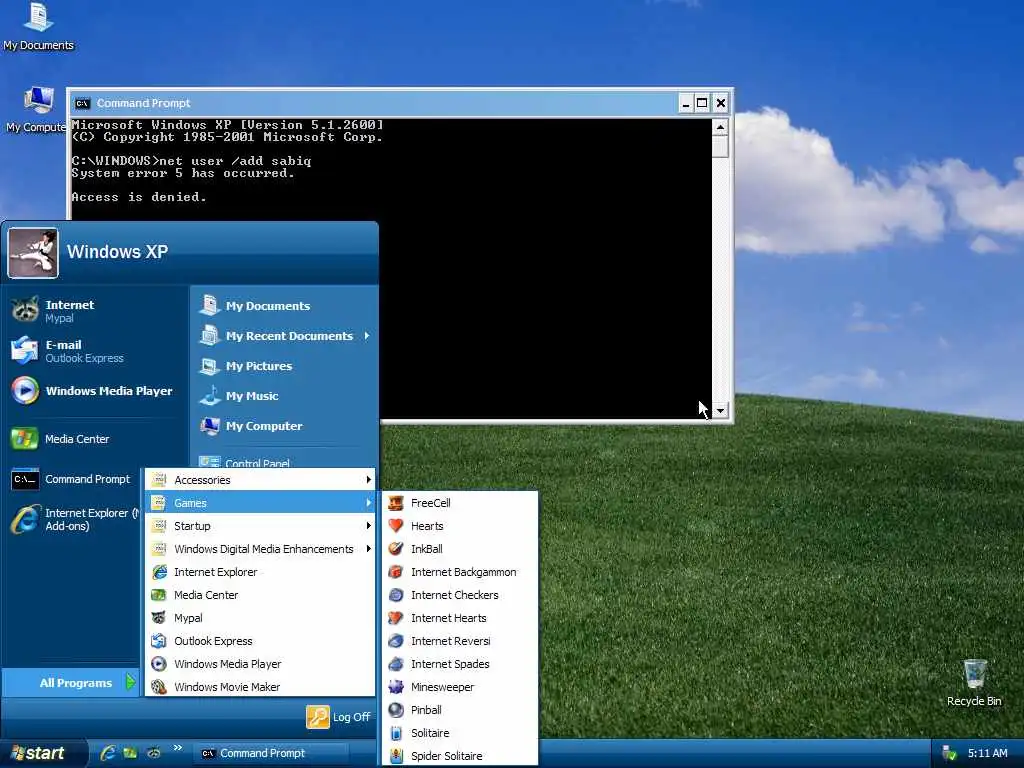Open My Computer from Start menu

[x=285, y=426]
